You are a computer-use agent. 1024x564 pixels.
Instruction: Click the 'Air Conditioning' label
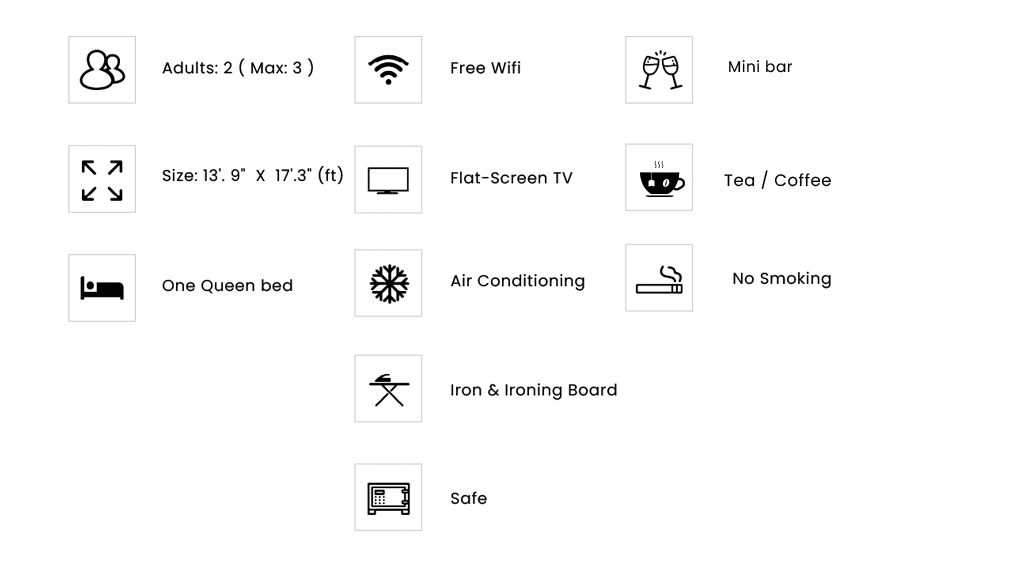[517, 281]
